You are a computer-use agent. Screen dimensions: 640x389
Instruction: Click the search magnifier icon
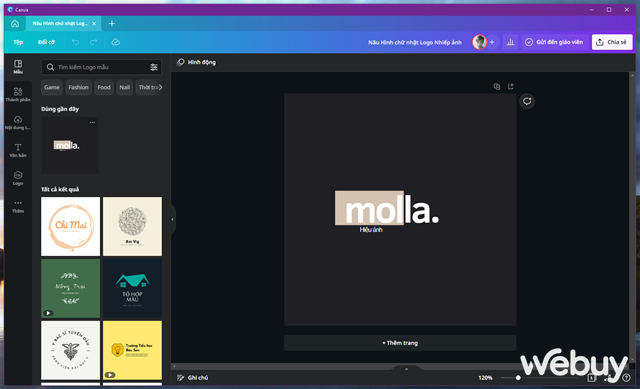coord(50,67)
